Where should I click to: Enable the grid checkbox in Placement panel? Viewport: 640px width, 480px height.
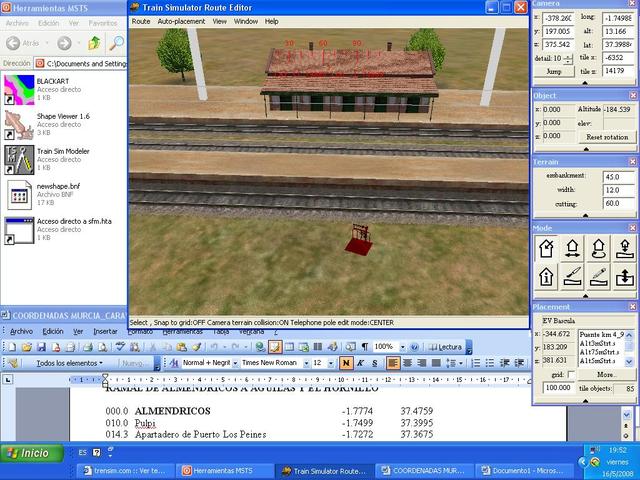coord(573,374)
